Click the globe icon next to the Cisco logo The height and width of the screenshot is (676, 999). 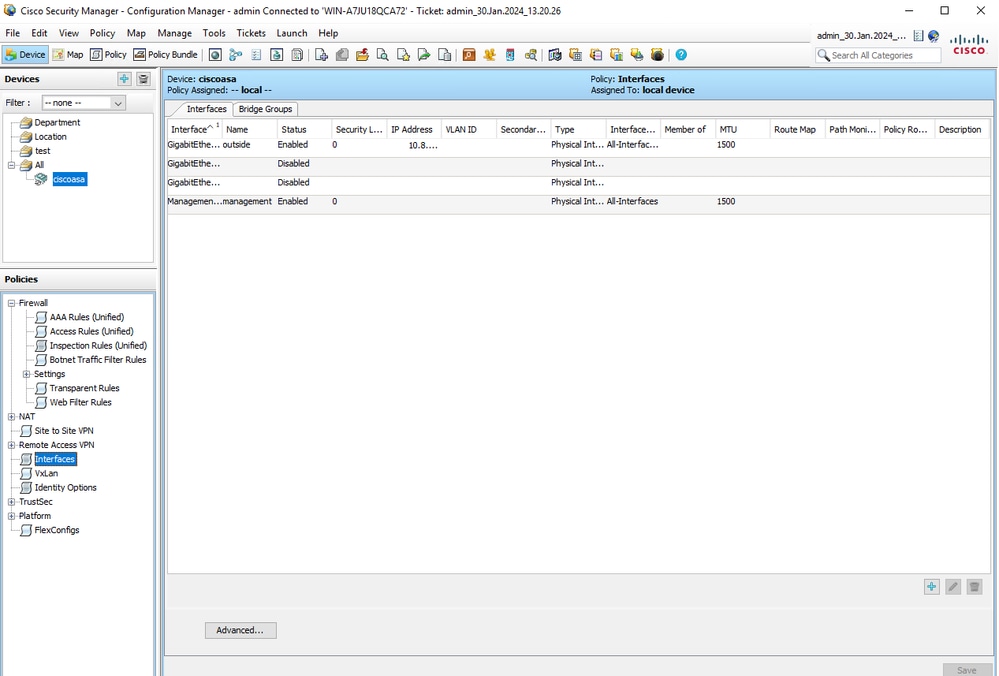point(933,36)
